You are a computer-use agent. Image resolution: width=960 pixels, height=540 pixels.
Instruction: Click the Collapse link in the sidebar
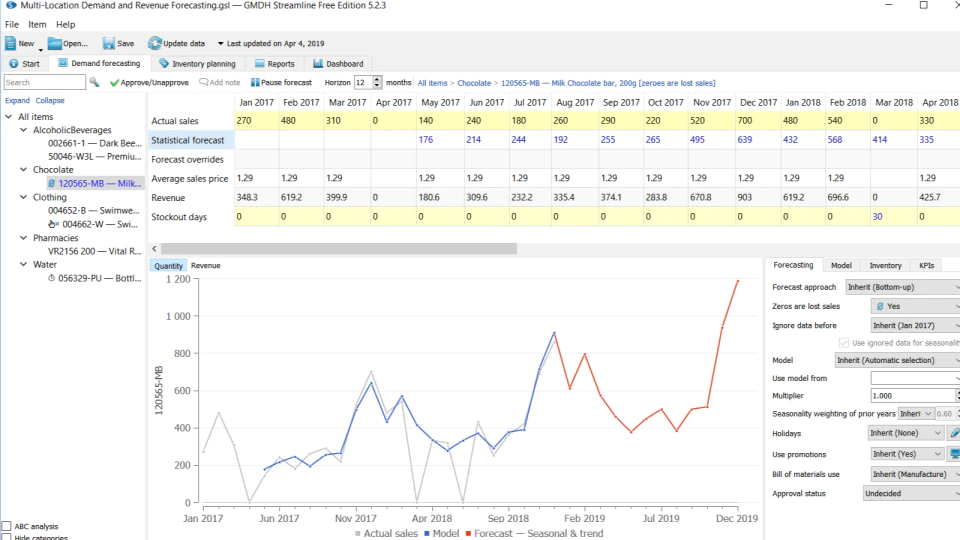click(50, 100)
